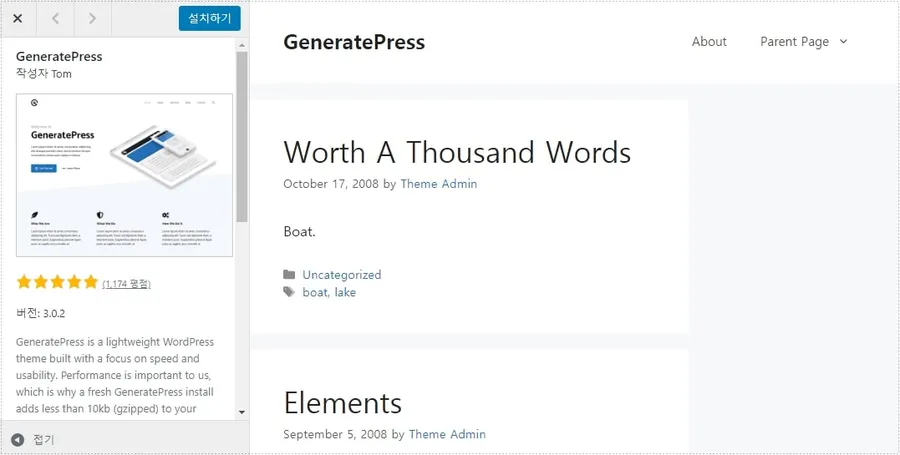Close the theme preview panel
The image size is (900, 455).
[x=18, y=18]
